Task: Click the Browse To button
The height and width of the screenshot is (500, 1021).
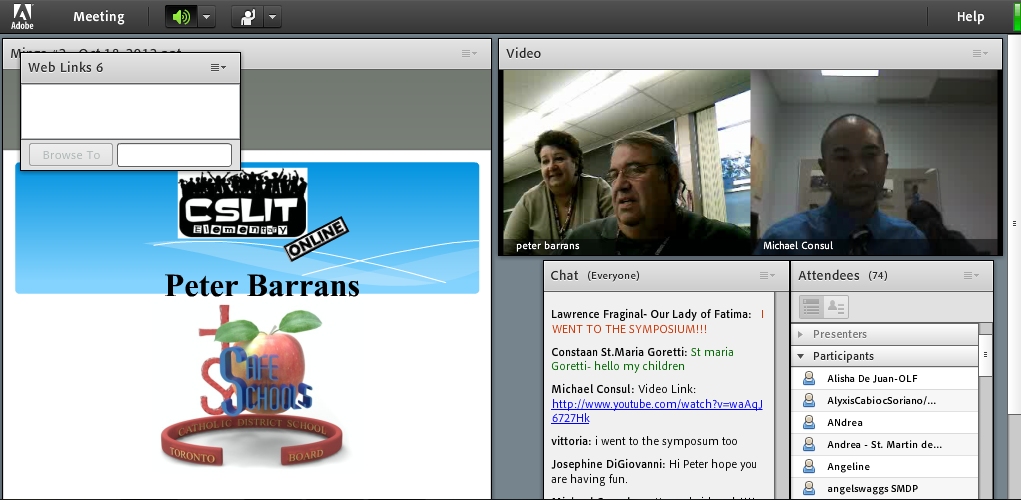Action: click(x=71, y=155)
